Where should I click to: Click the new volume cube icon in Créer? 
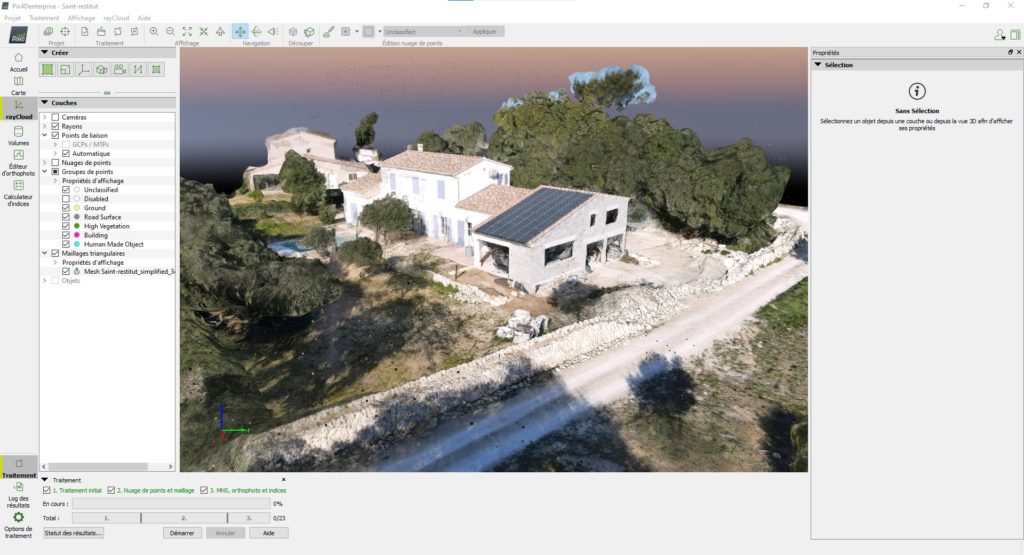[x=102, y=69]
